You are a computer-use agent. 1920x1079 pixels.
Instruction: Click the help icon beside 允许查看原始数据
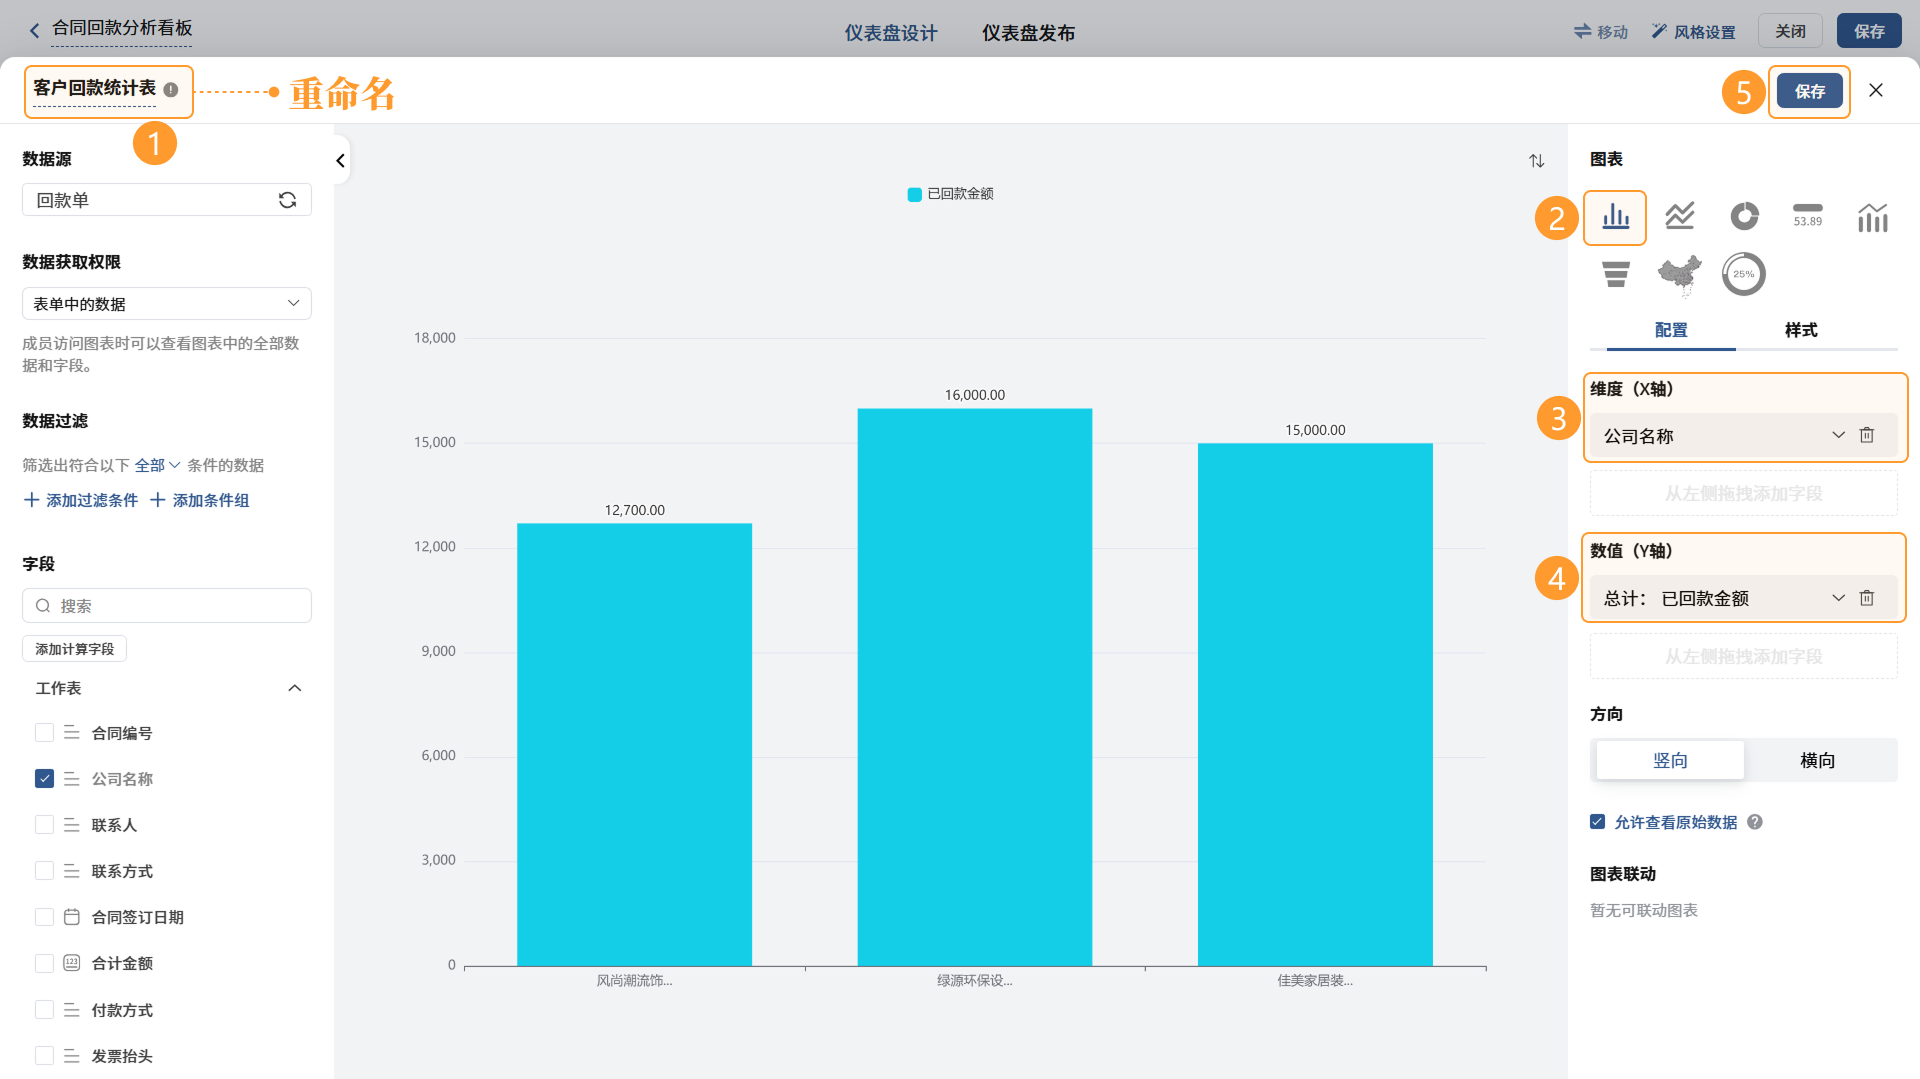pos(1755,822)
